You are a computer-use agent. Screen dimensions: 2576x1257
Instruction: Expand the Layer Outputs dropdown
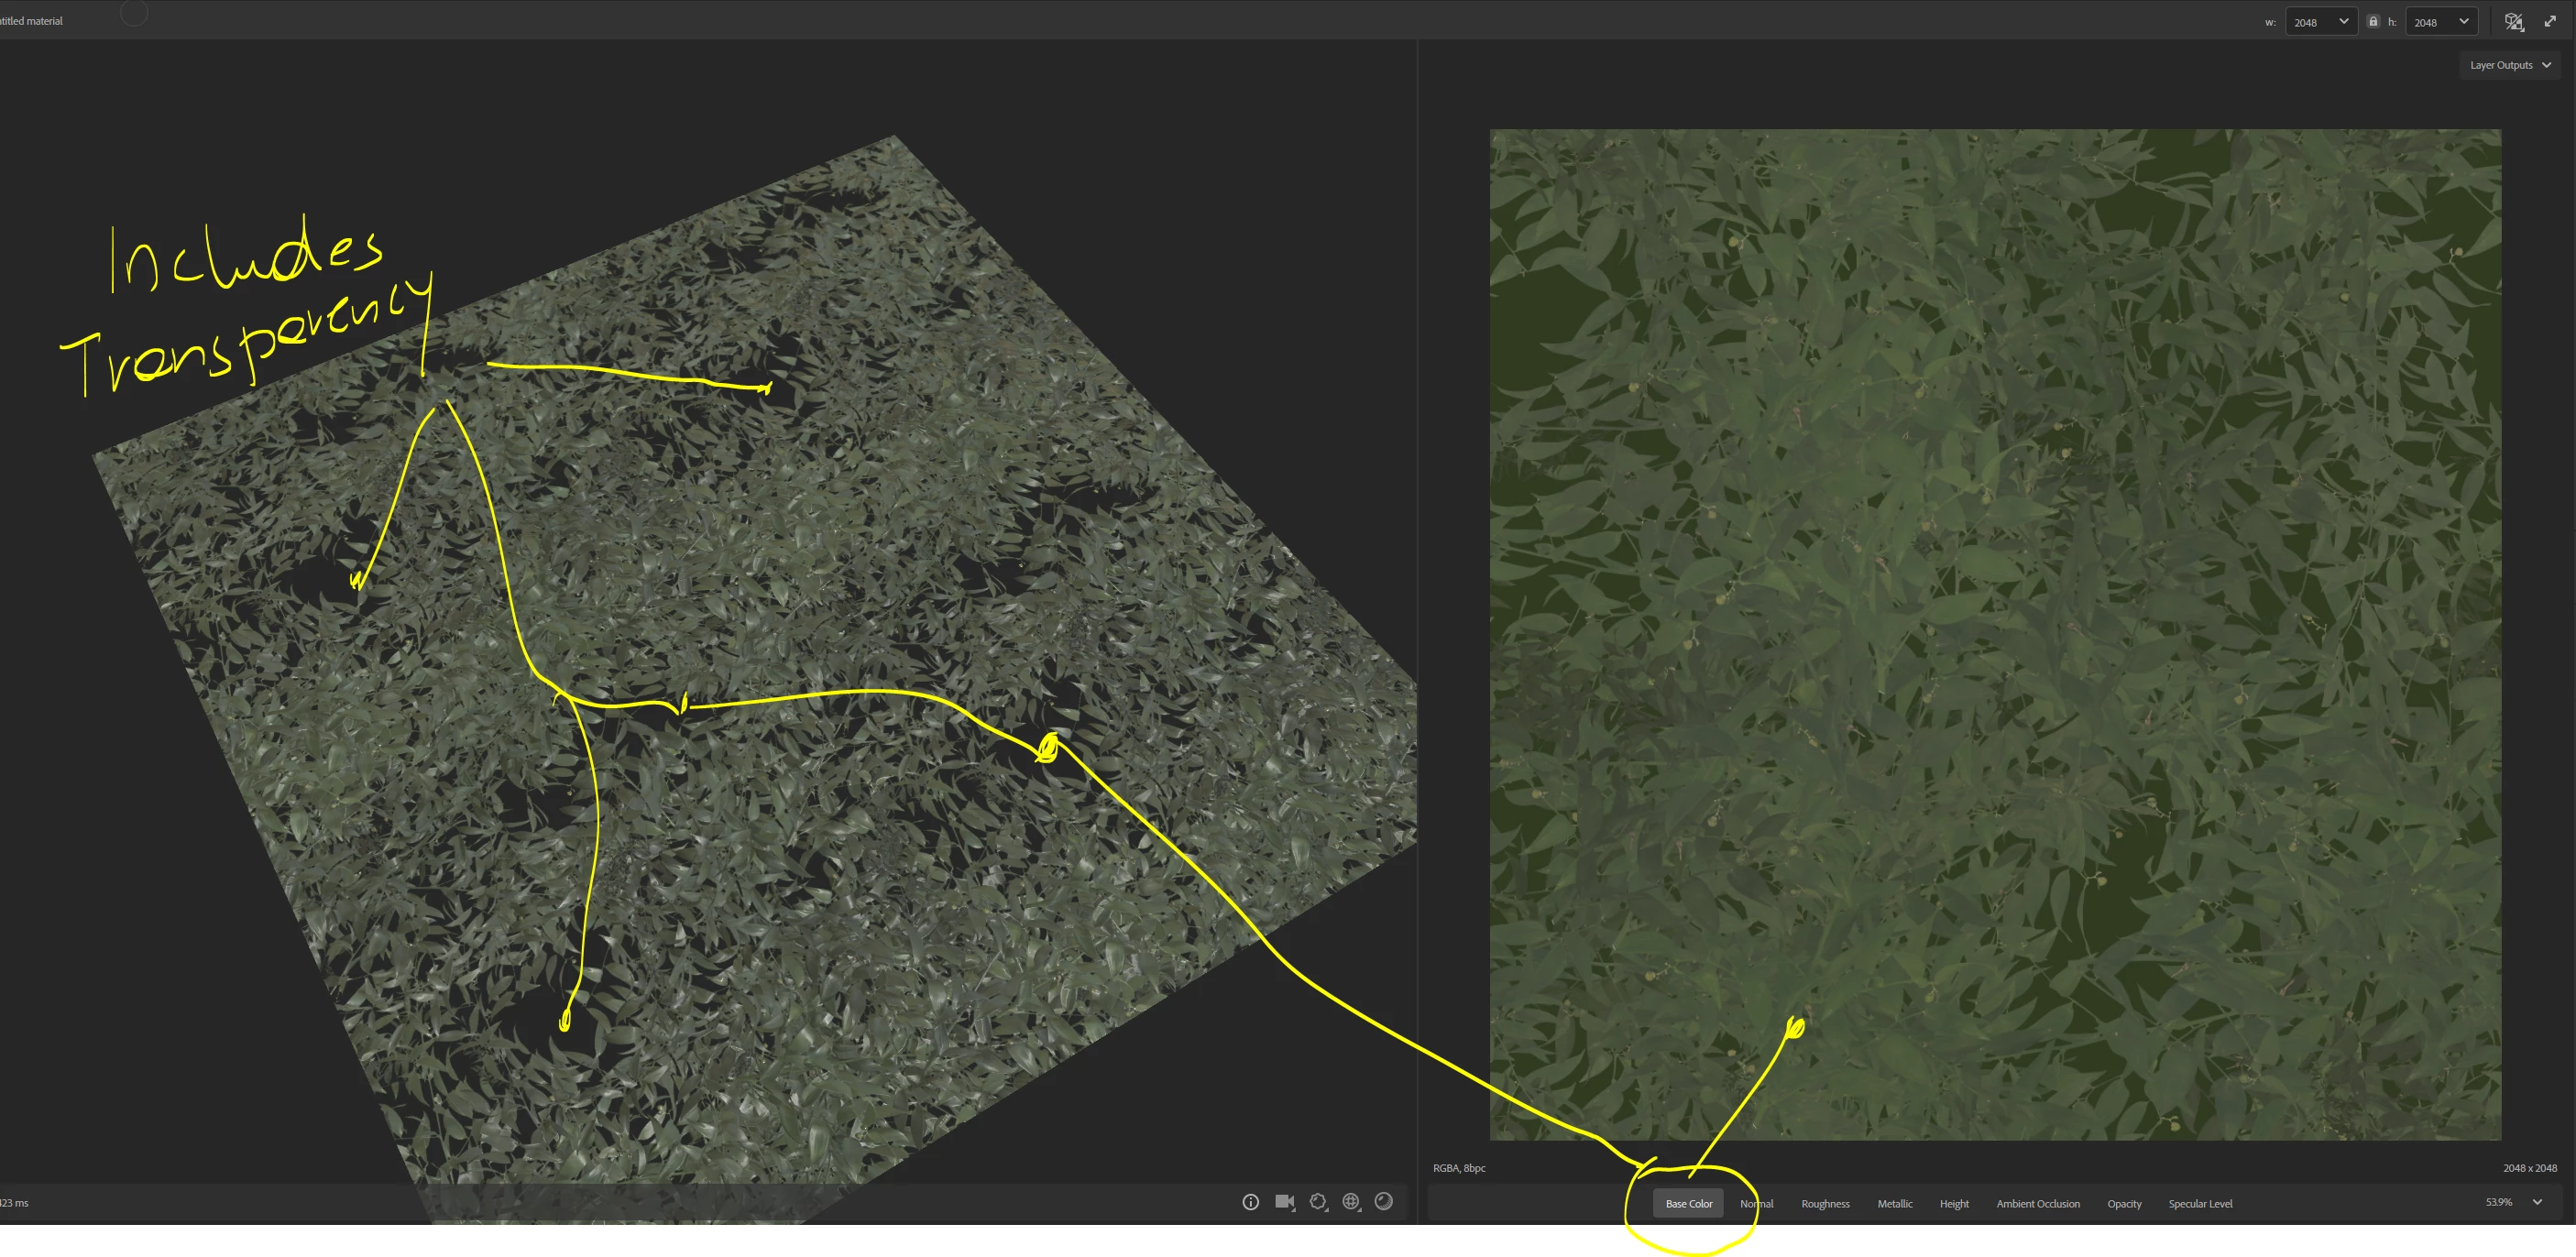click(2510, 65)
